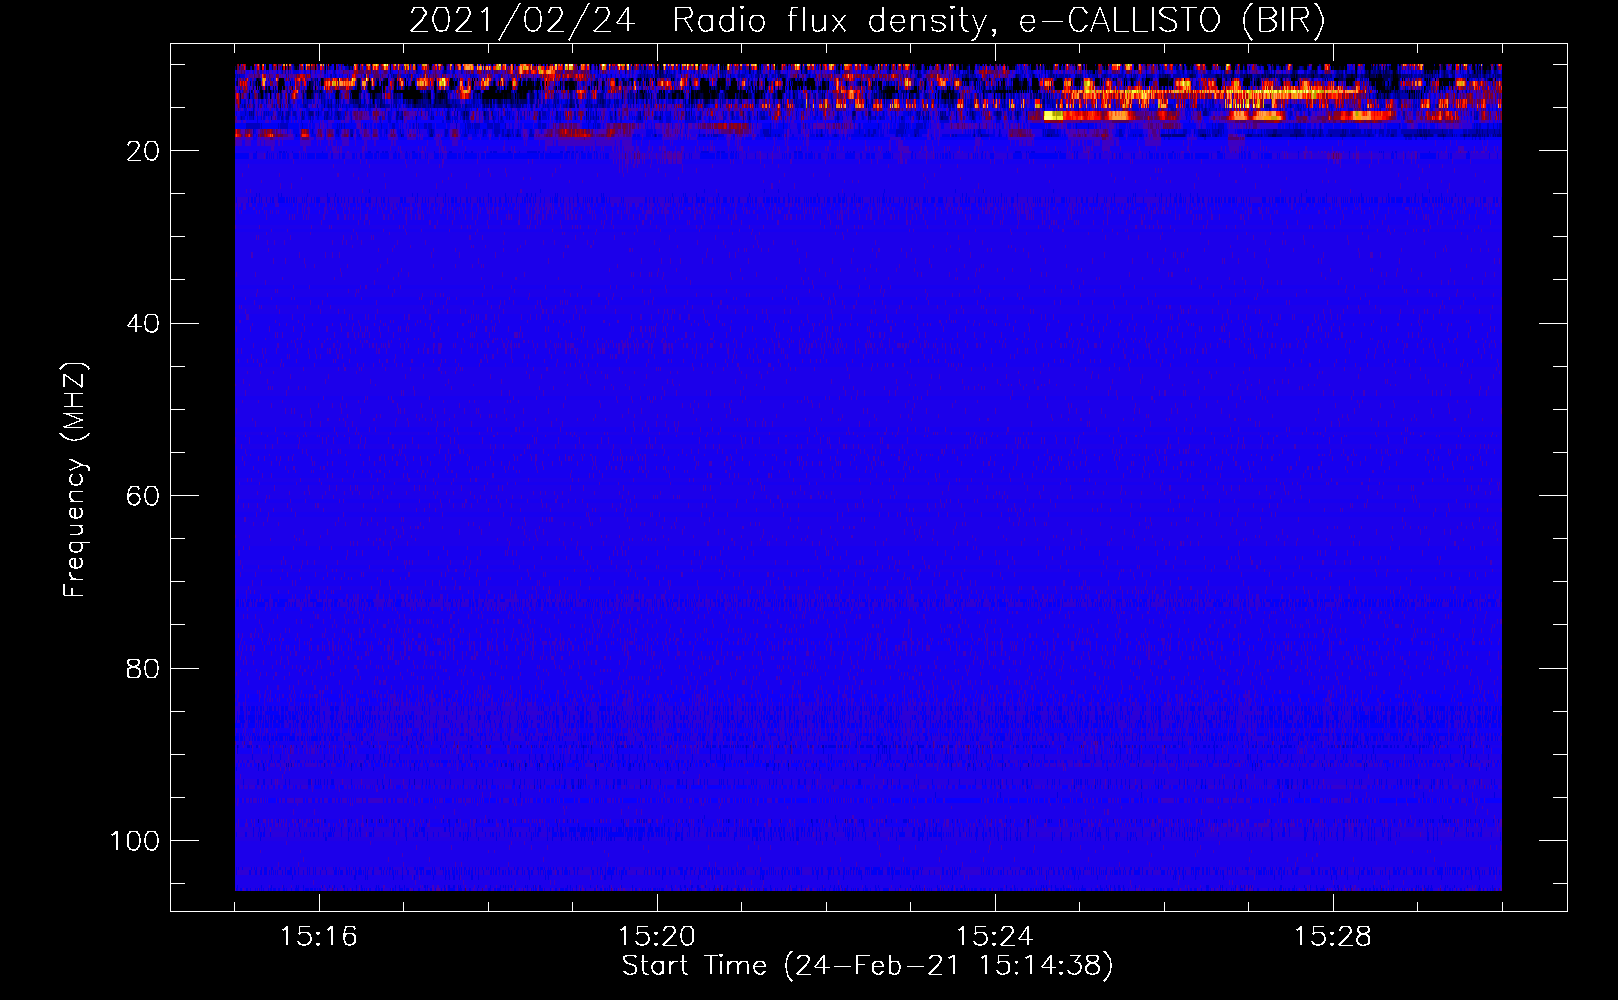
Task: Click the 'Start Time (24-Feb-21 15:14:38)' label
Action: click(x=867, y=966)
